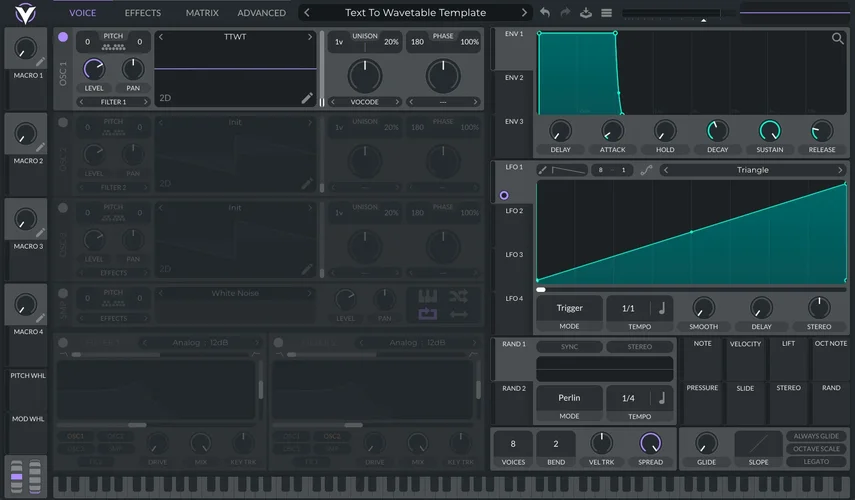Select the ENV 2 envelope
The image size is (855, 500).
513,78
